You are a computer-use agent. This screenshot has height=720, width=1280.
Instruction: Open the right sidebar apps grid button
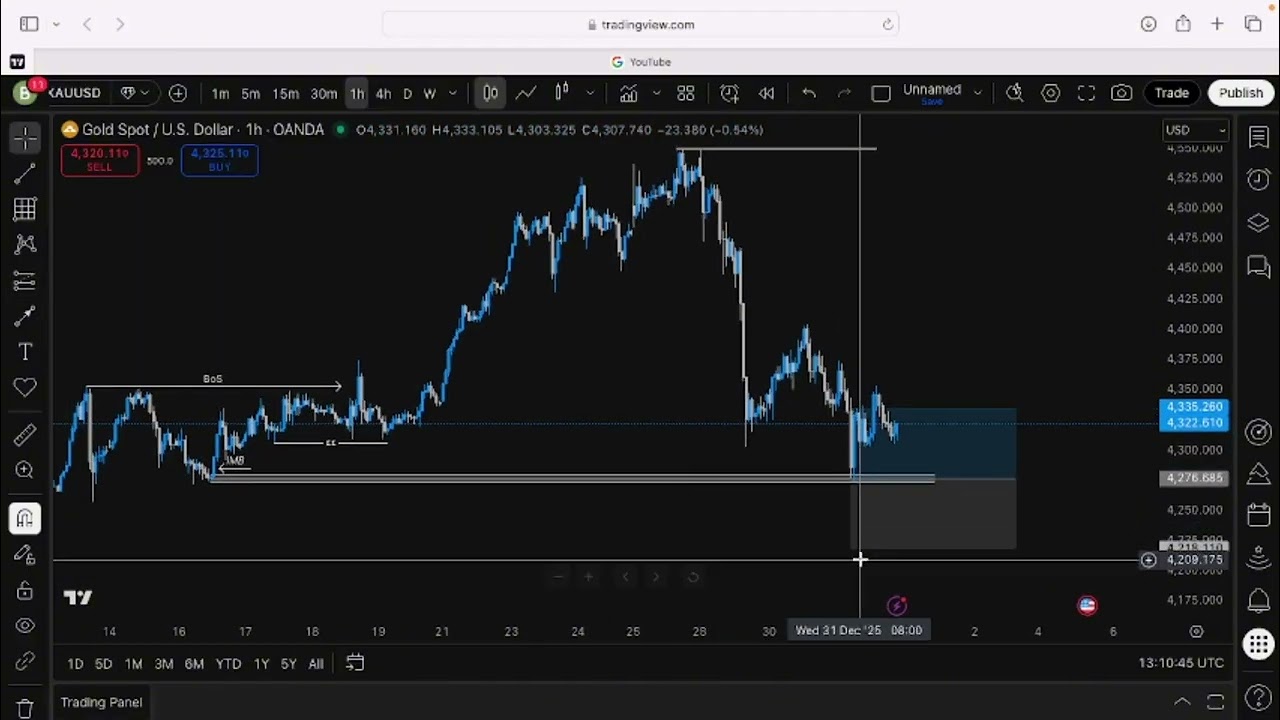tap(1259, 644)
